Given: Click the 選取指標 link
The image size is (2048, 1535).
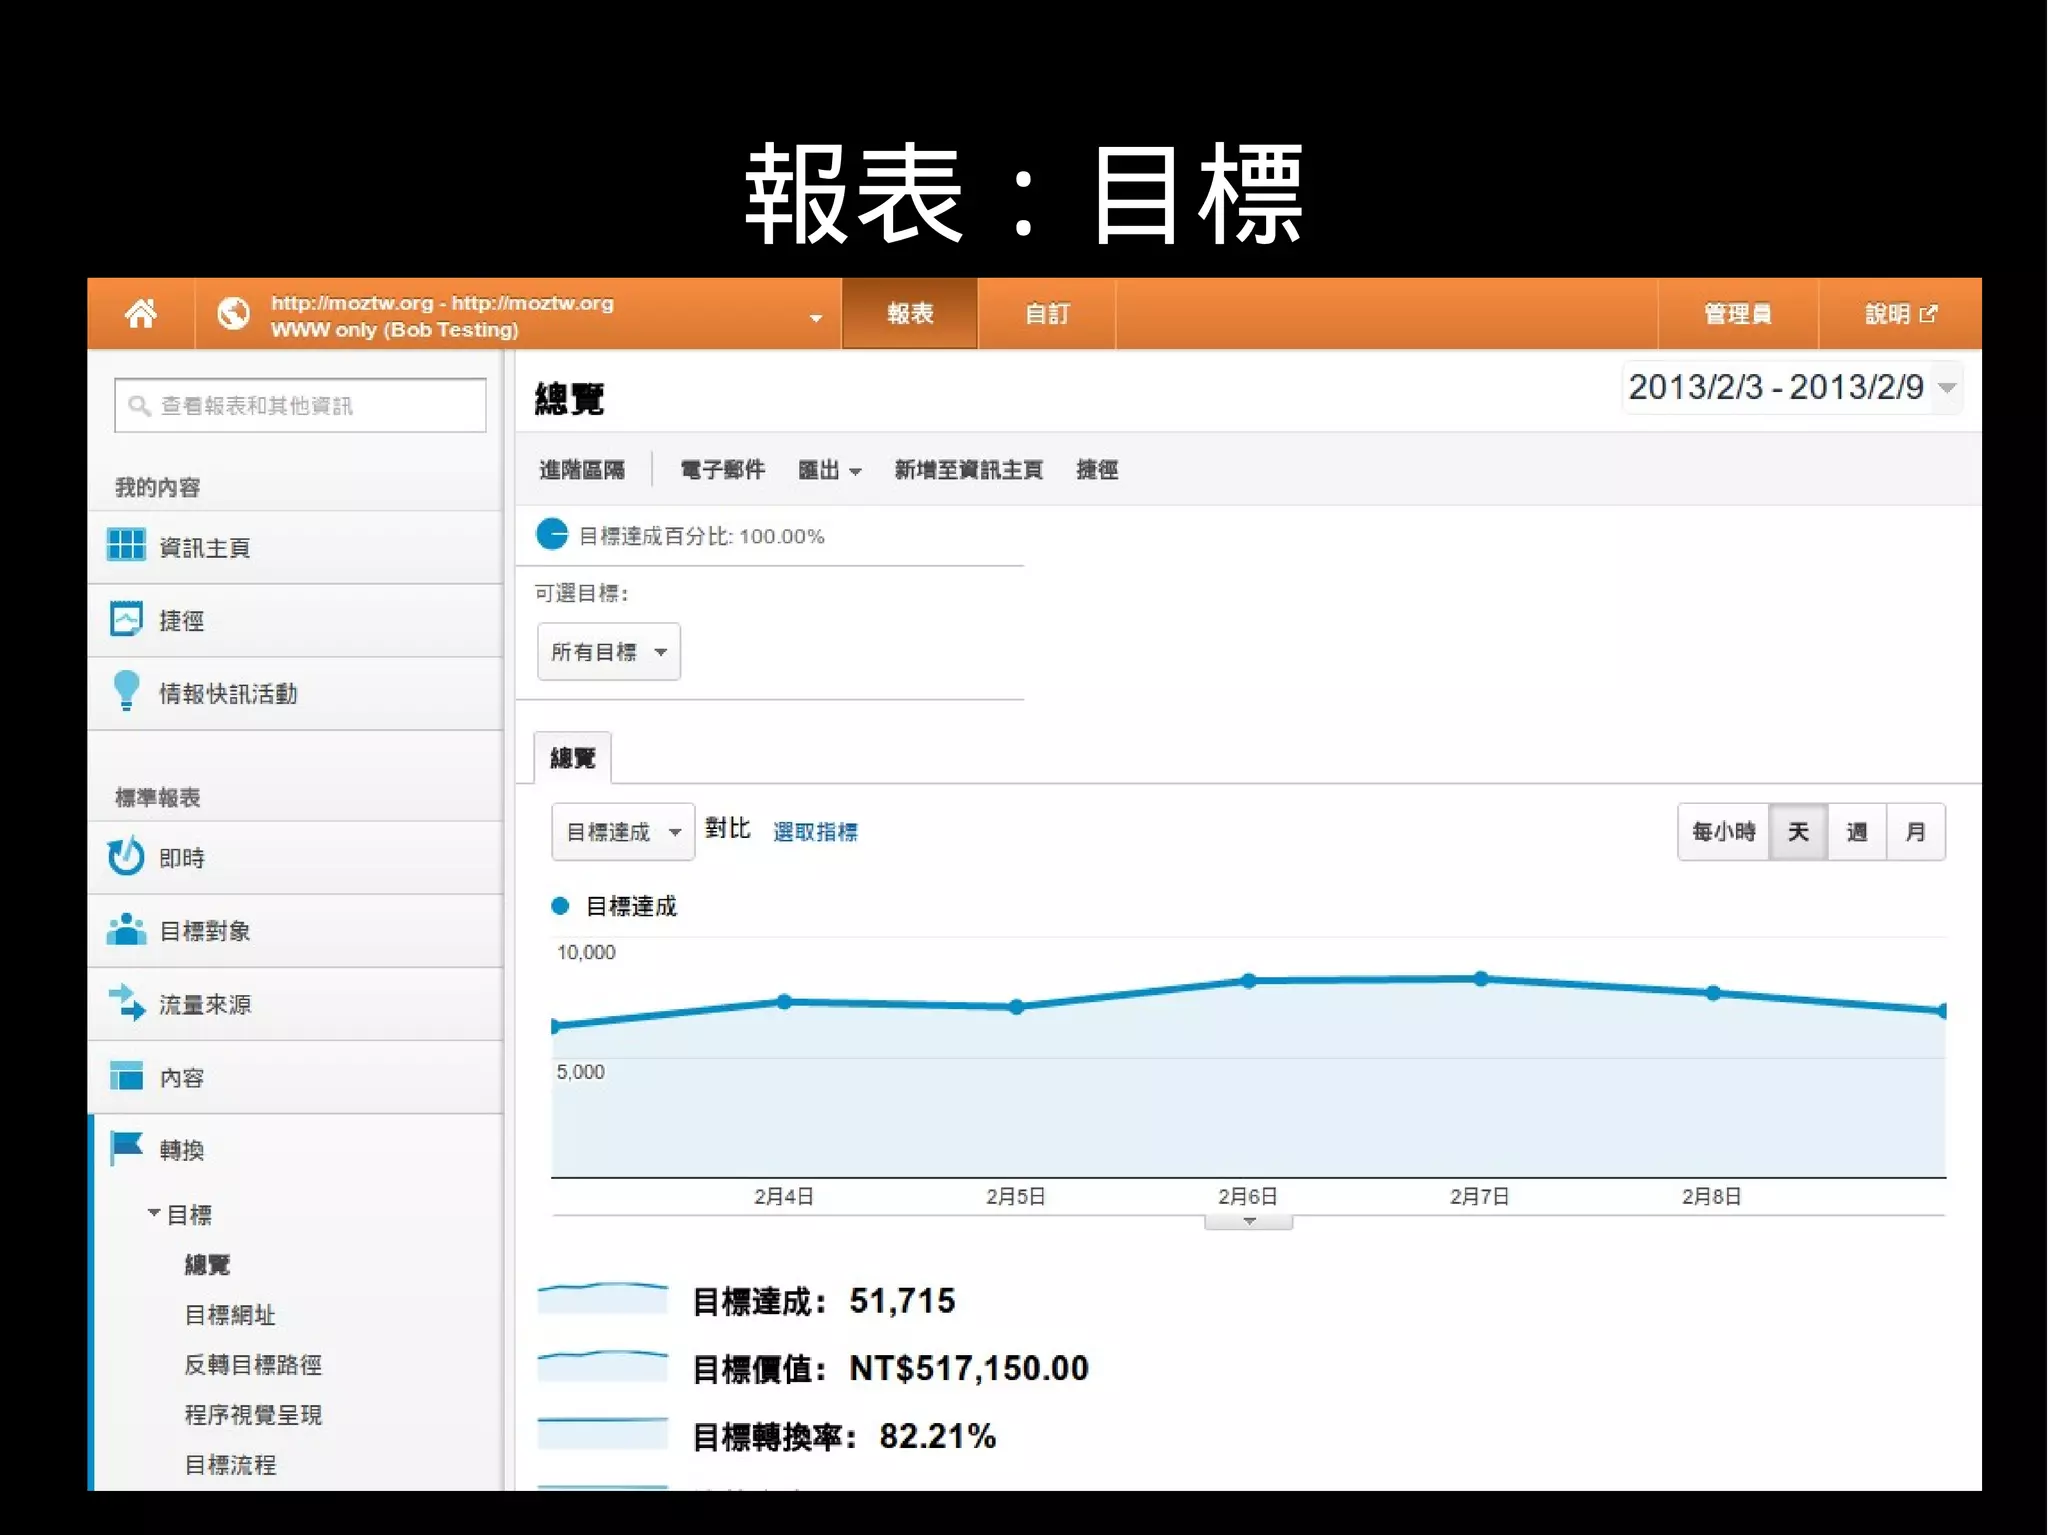Looking at the screenshot, I should coord(815,832).
